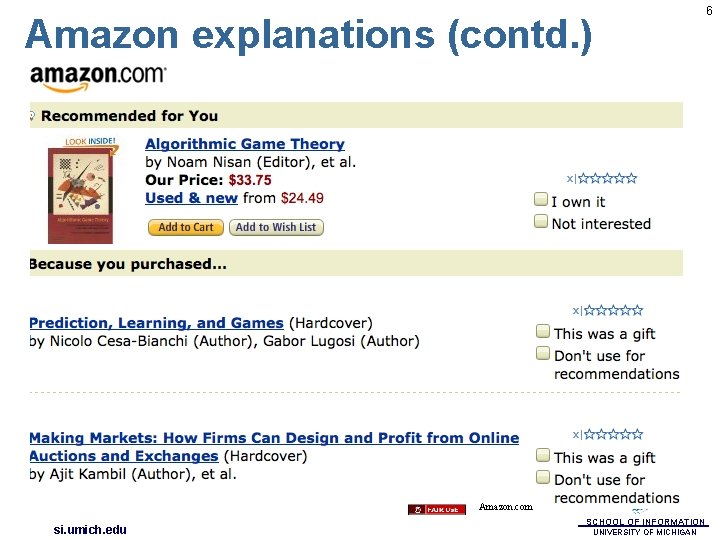Click the star rating for Prediction, Learning, and Games
This screenshot has width=720, height=540.
614,311
